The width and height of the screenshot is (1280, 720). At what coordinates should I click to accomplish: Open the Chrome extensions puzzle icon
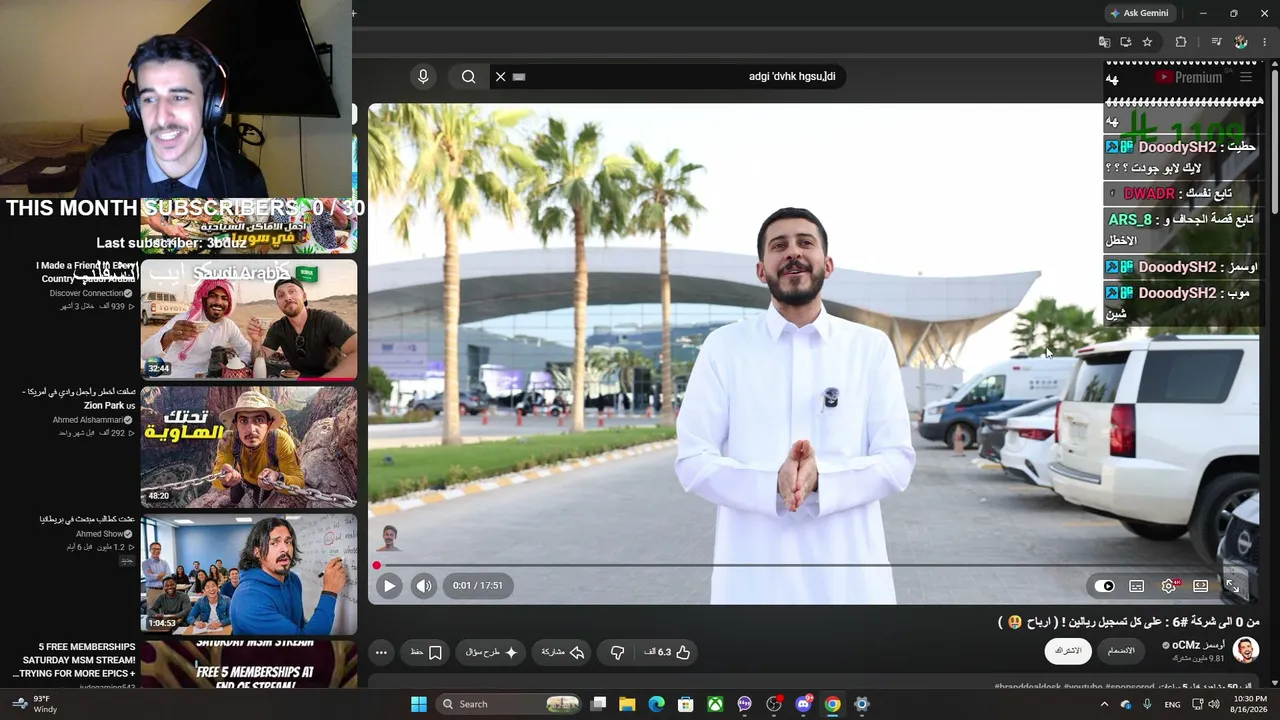tap(1181, 42)
